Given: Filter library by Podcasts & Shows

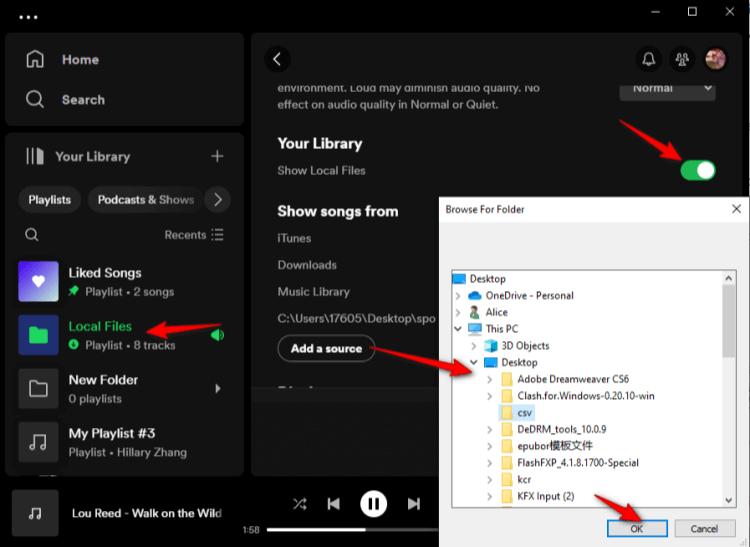Looking at the screenshot, I should pos(145,199).
